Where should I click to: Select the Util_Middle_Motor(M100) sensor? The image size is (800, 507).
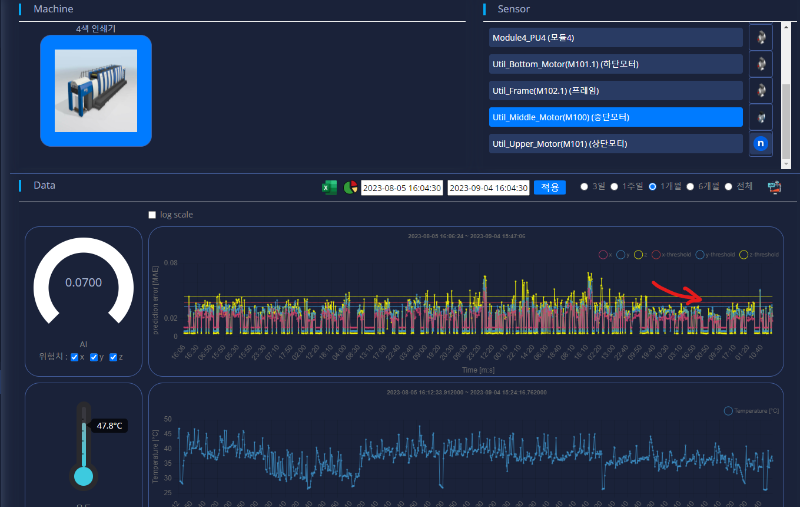point(616,117)
